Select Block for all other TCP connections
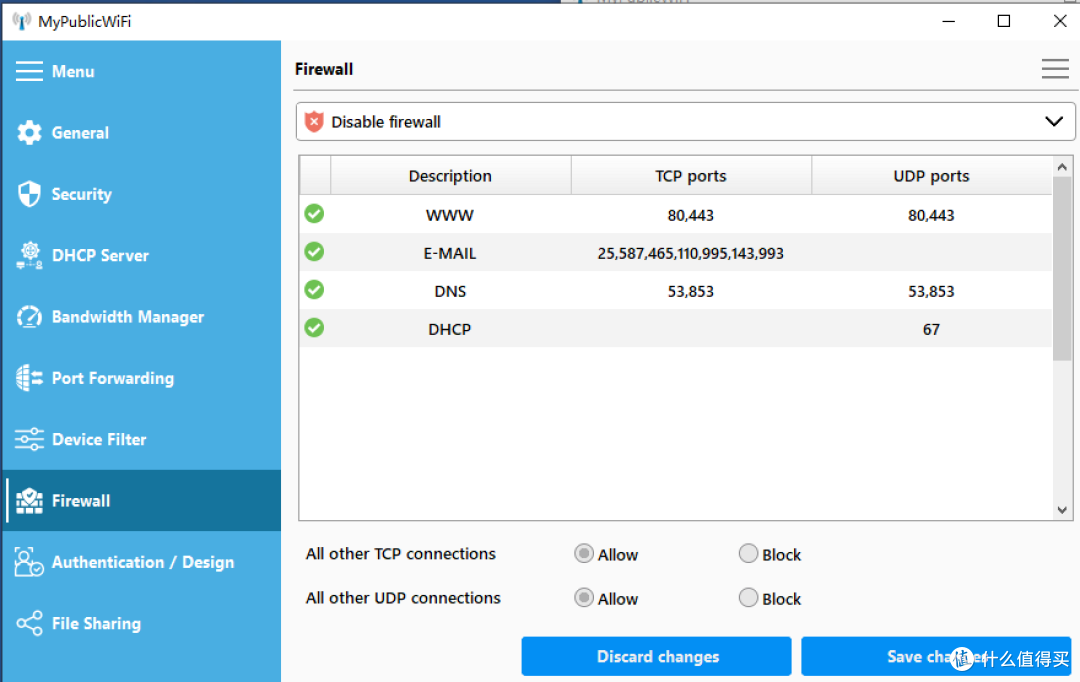The image size is (1080, 682). click(748, 554)
